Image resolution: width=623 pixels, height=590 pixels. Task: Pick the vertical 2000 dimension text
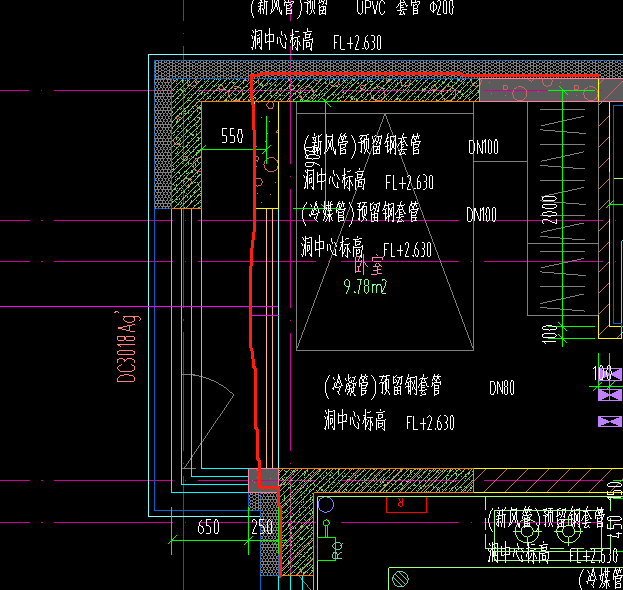coord(549,209)
